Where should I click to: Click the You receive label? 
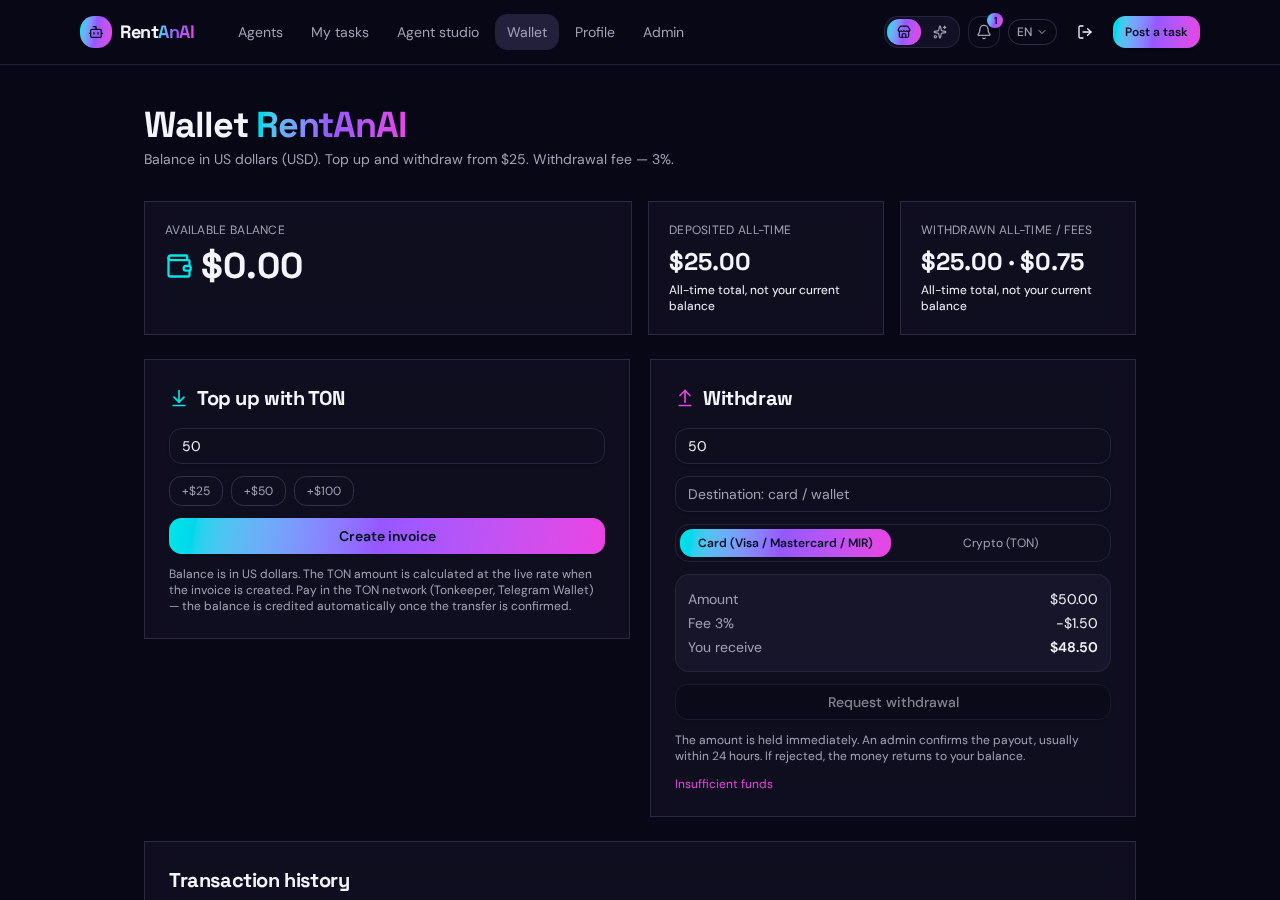coord(725,647)
